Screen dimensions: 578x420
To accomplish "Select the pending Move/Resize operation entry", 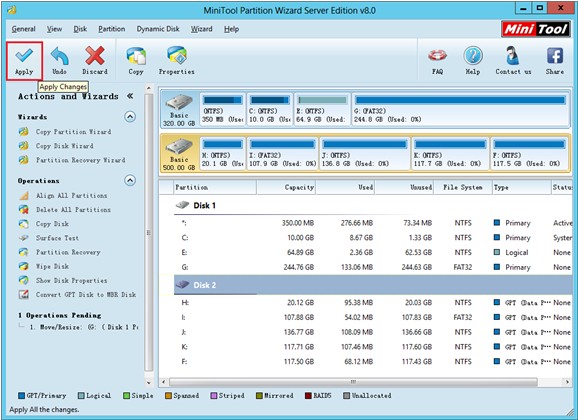I will (84, 327).
